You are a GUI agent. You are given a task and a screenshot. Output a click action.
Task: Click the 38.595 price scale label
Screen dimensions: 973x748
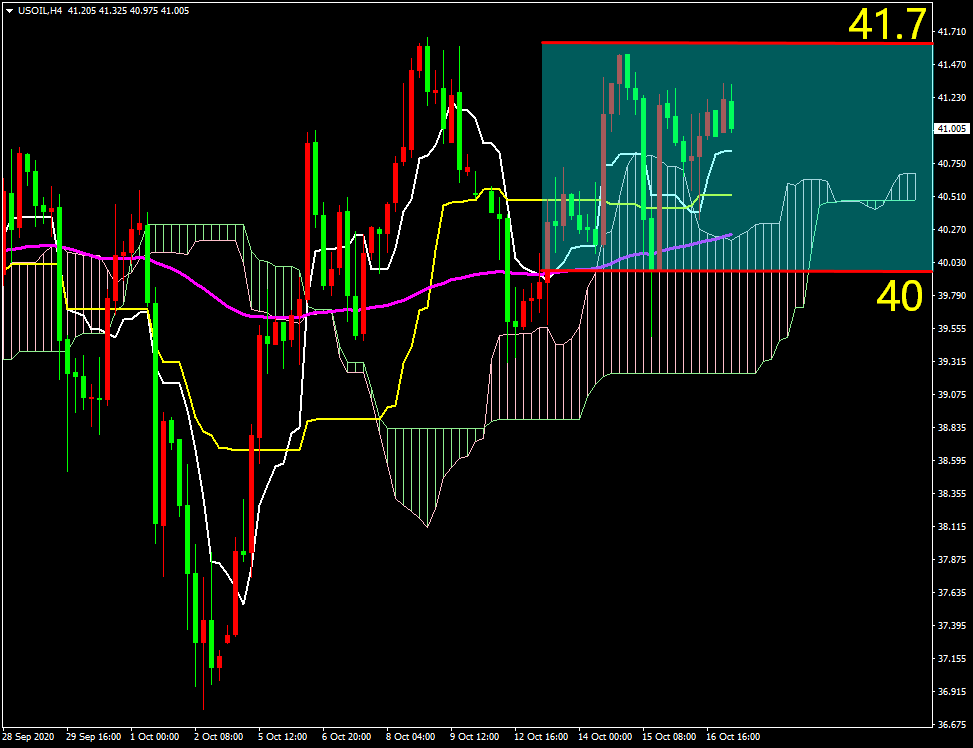coord(952,461)
